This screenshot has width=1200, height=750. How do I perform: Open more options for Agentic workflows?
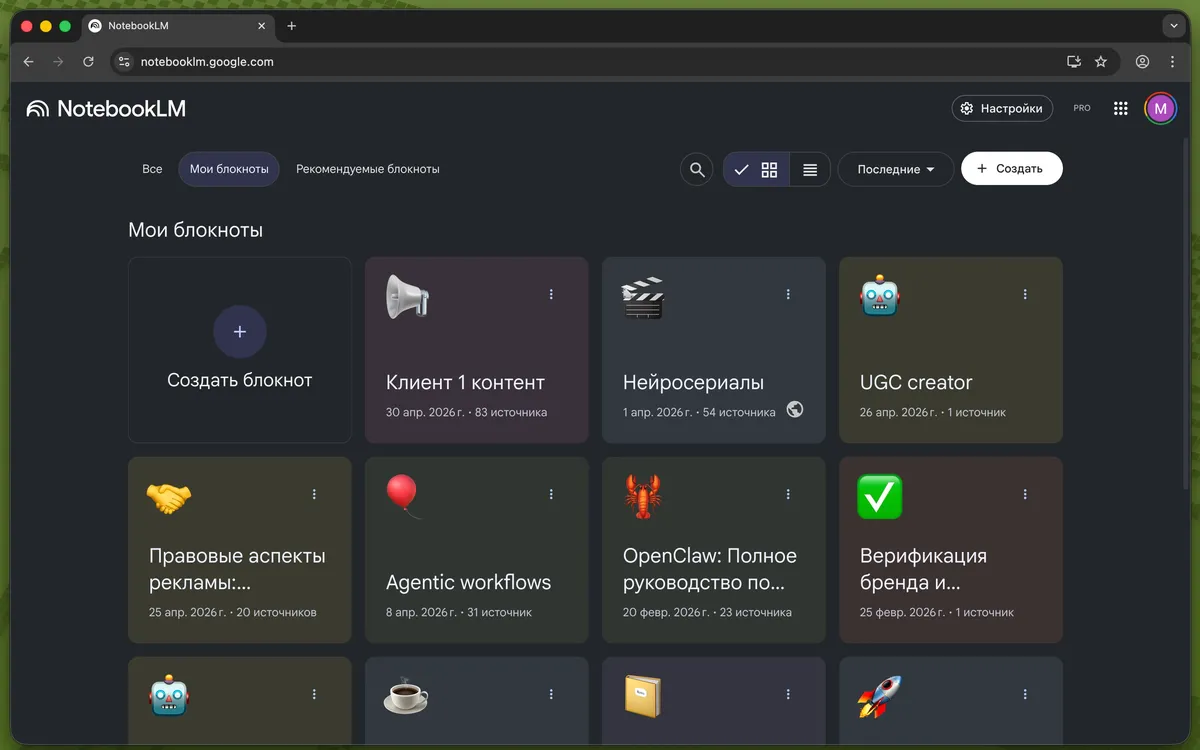pos(551,494)
